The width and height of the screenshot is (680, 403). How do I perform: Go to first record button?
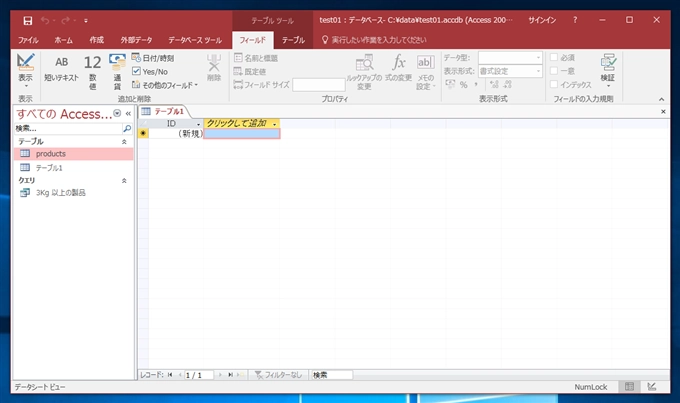[170, 375]
